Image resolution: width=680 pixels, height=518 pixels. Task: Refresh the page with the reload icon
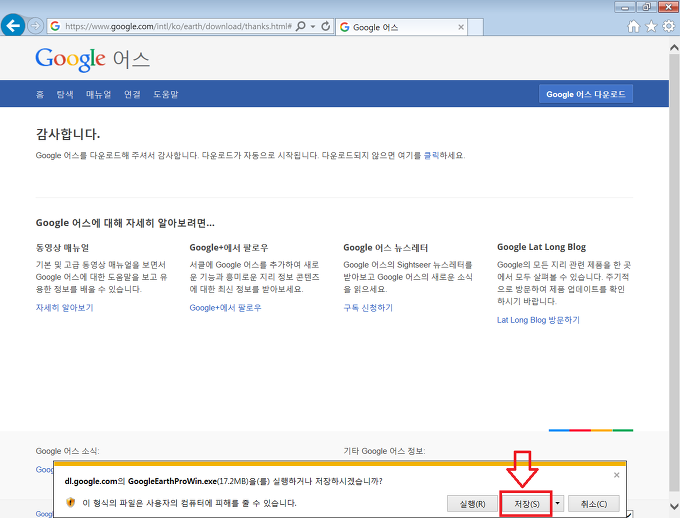pyautogui.click(x=326, y=26)
